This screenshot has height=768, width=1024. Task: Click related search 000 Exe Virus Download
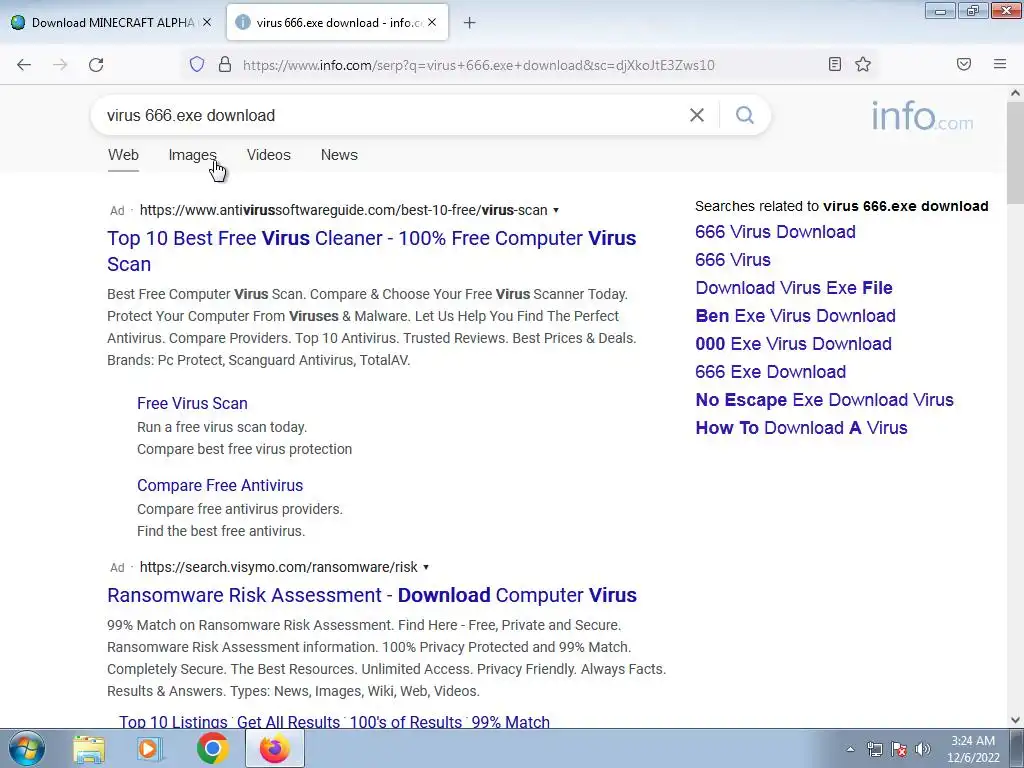[x=793, y=344]
